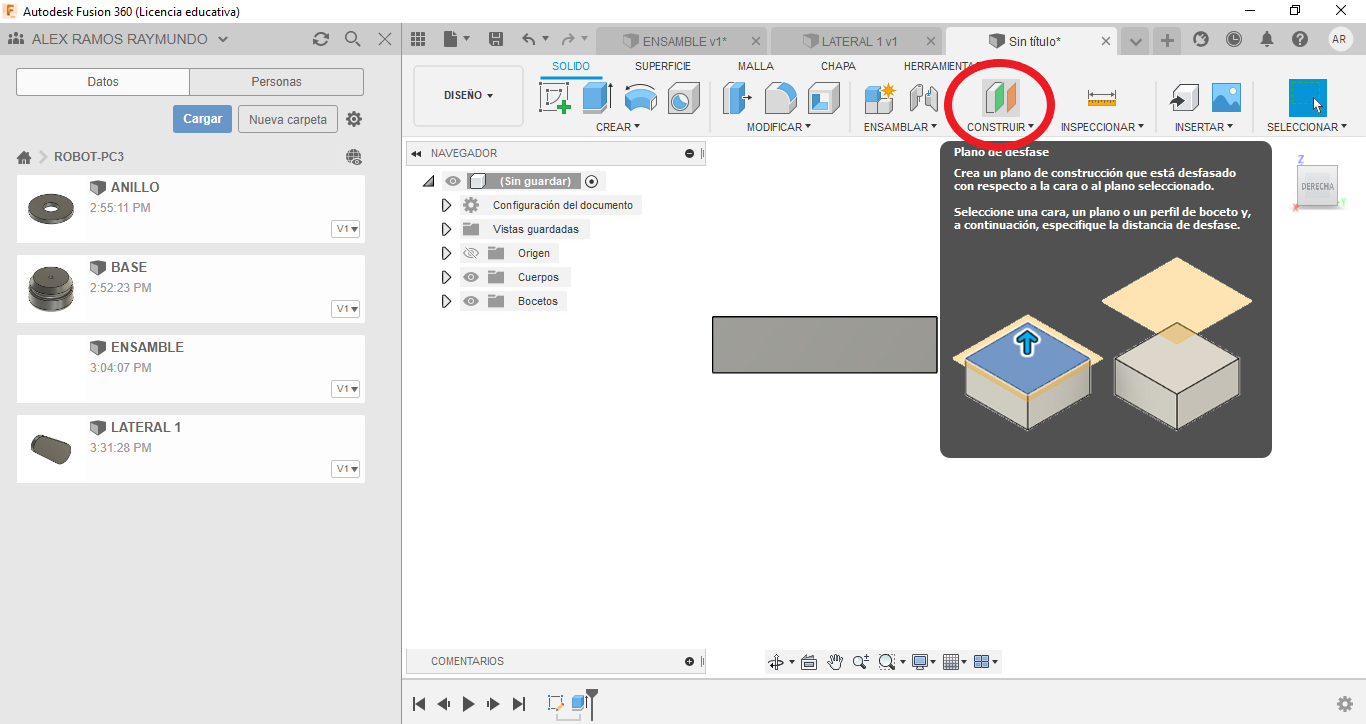Switch to the Personas tab
The width and height of the screenshot is (1366, 724).
tap(277, 82)
